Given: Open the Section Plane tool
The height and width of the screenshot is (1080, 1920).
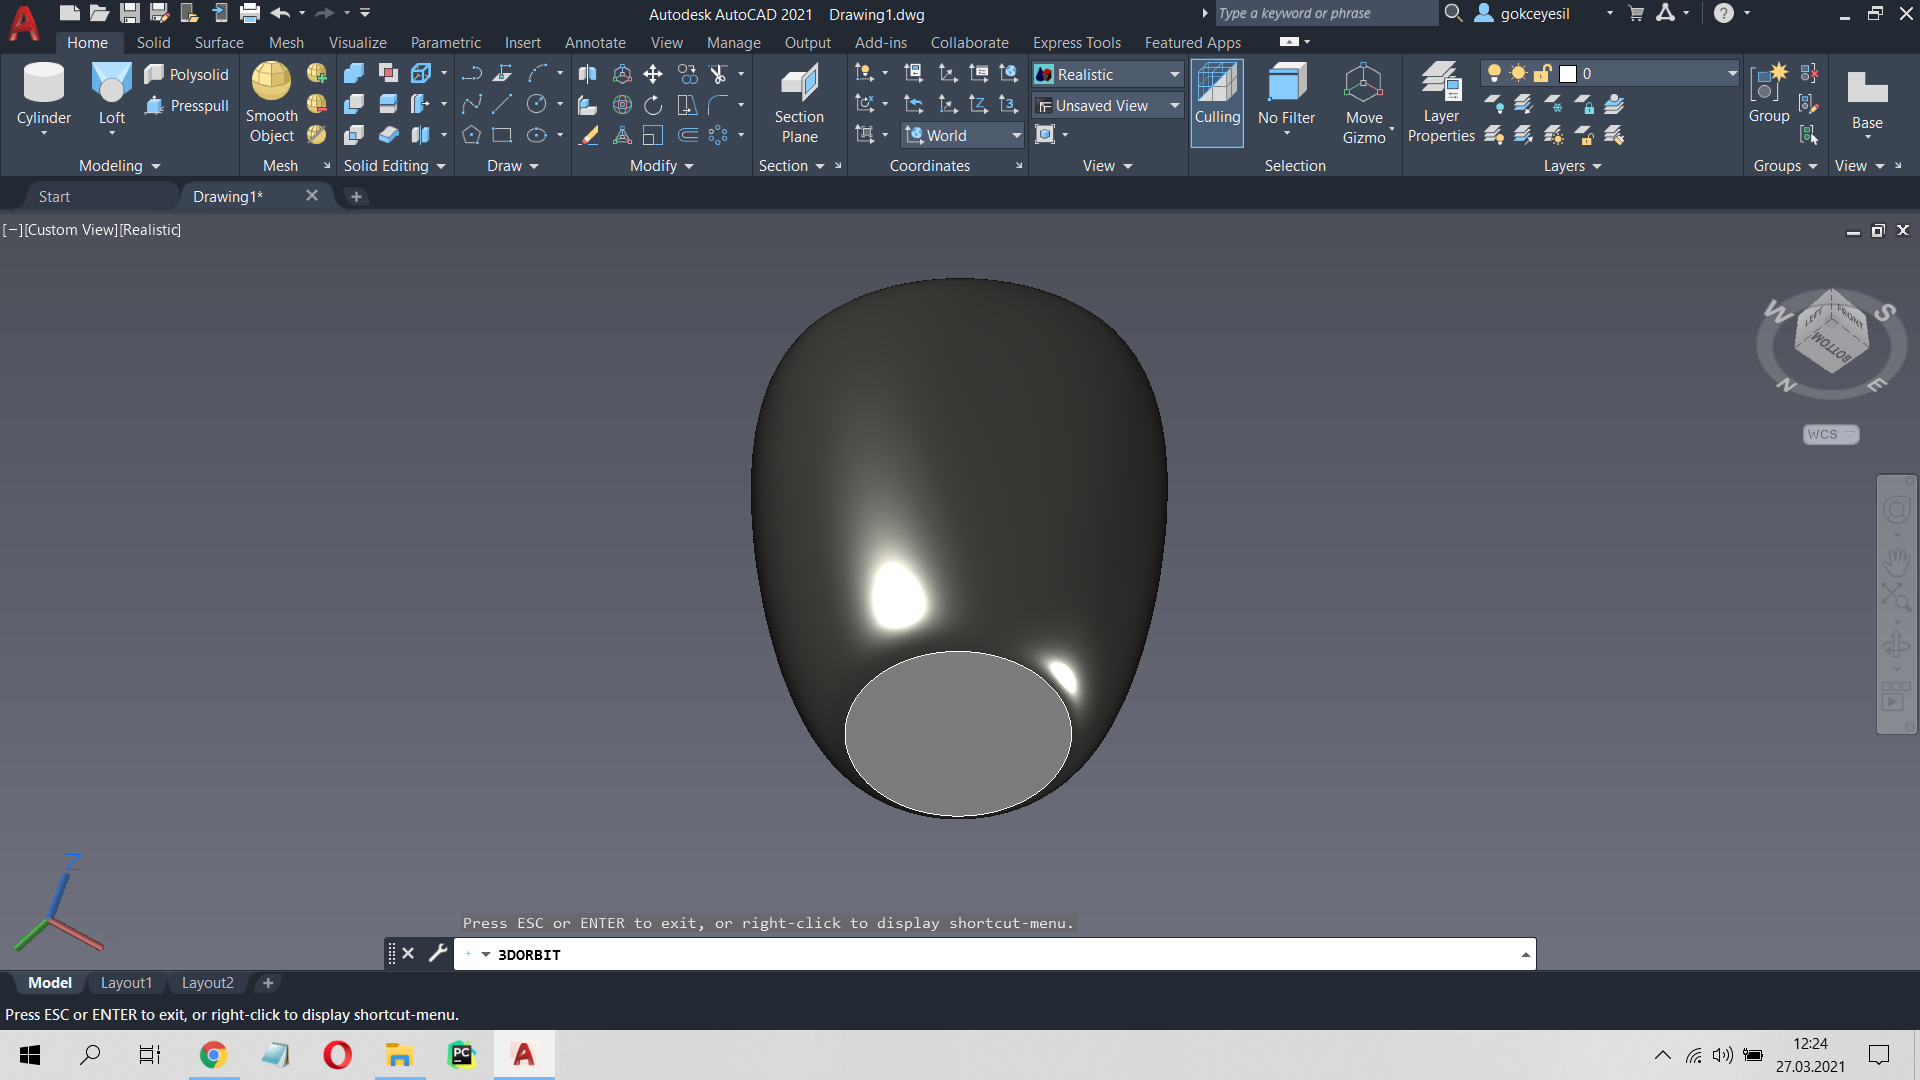Looking at the screenshot, I should tap(799, 104).
